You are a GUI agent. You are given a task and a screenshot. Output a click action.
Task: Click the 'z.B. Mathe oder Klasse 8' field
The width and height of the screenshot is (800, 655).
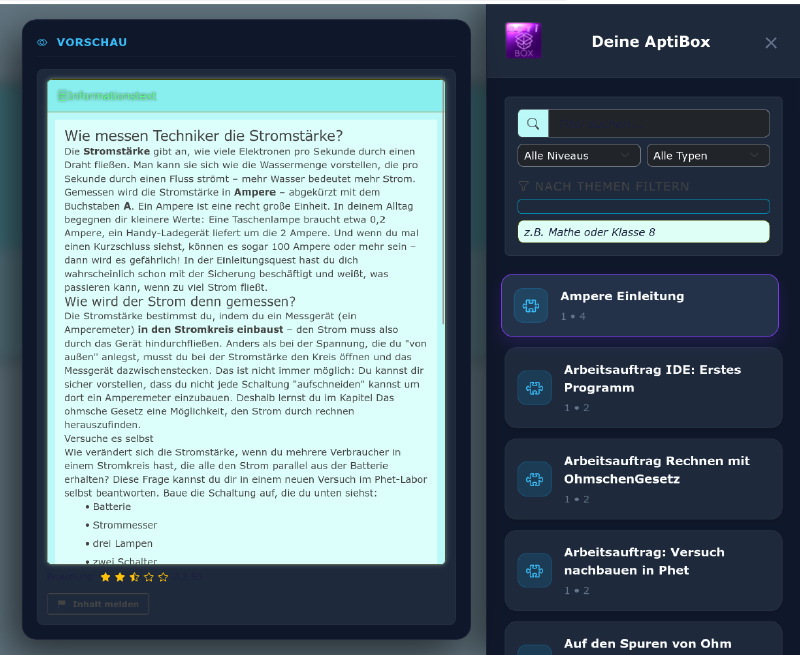tap(643, 232)
